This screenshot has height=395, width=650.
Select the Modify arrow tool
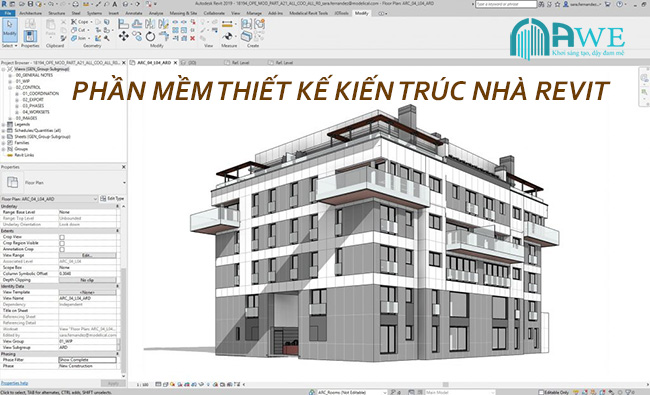10,29
